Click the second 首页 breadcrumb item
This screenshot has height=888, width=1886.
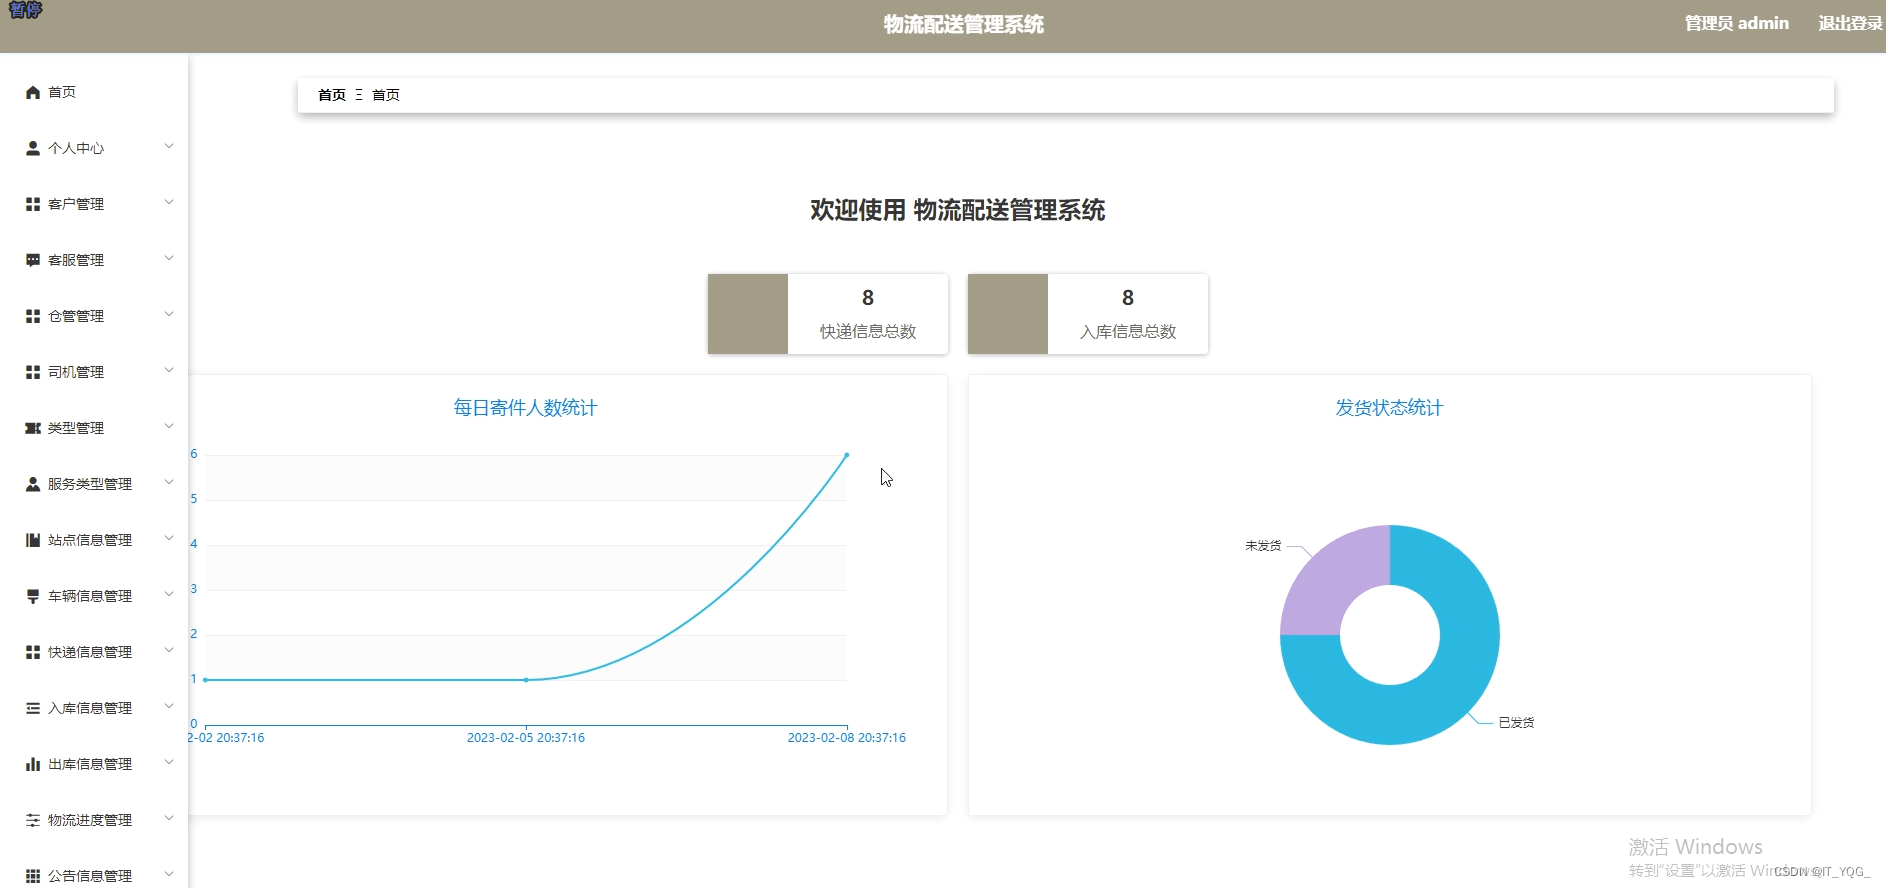(x=386, y=95)
